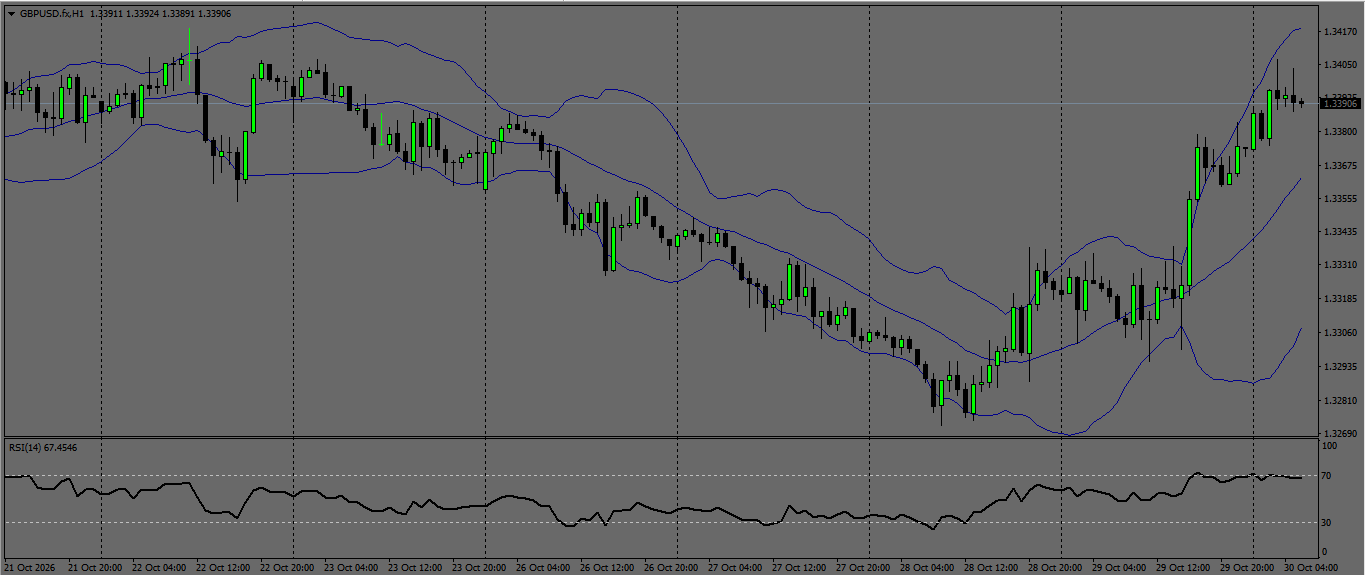Click the 29 Oct 12:00 time label
This screenshot has height=575, width=1365.
pyautogui.click(x=1182, y=567)
